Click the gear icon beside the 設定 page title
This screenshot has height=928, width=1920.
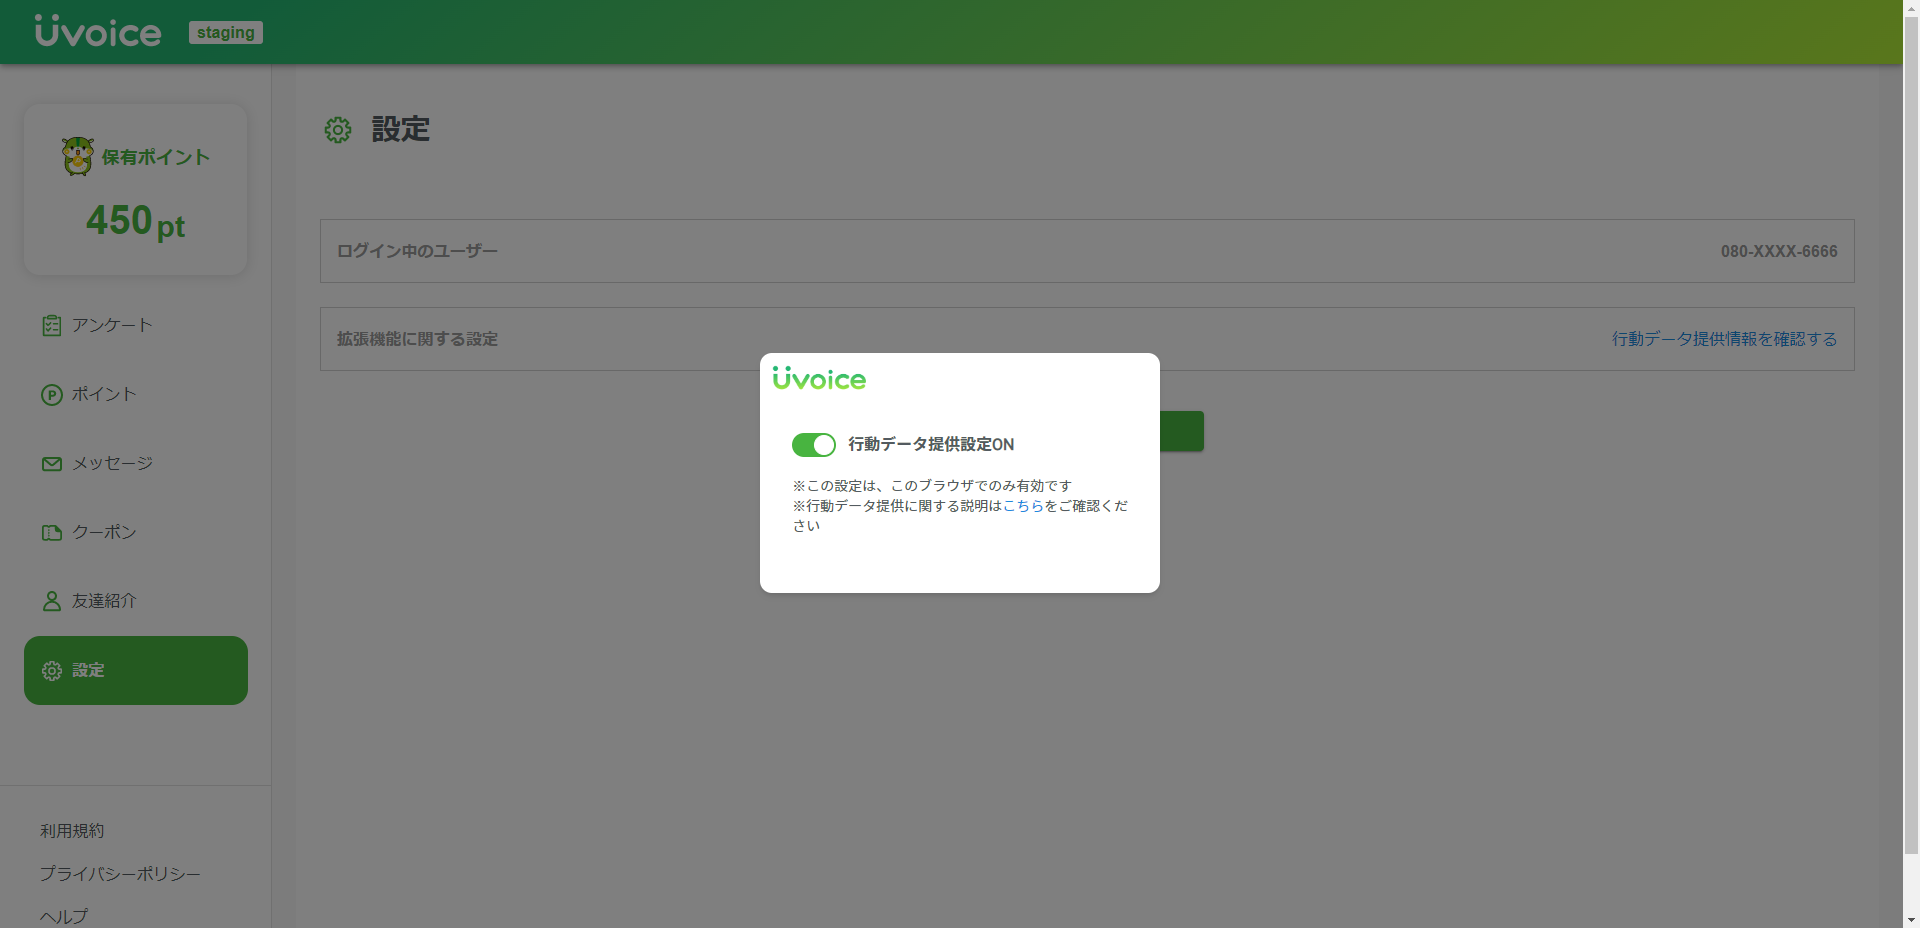338,130
